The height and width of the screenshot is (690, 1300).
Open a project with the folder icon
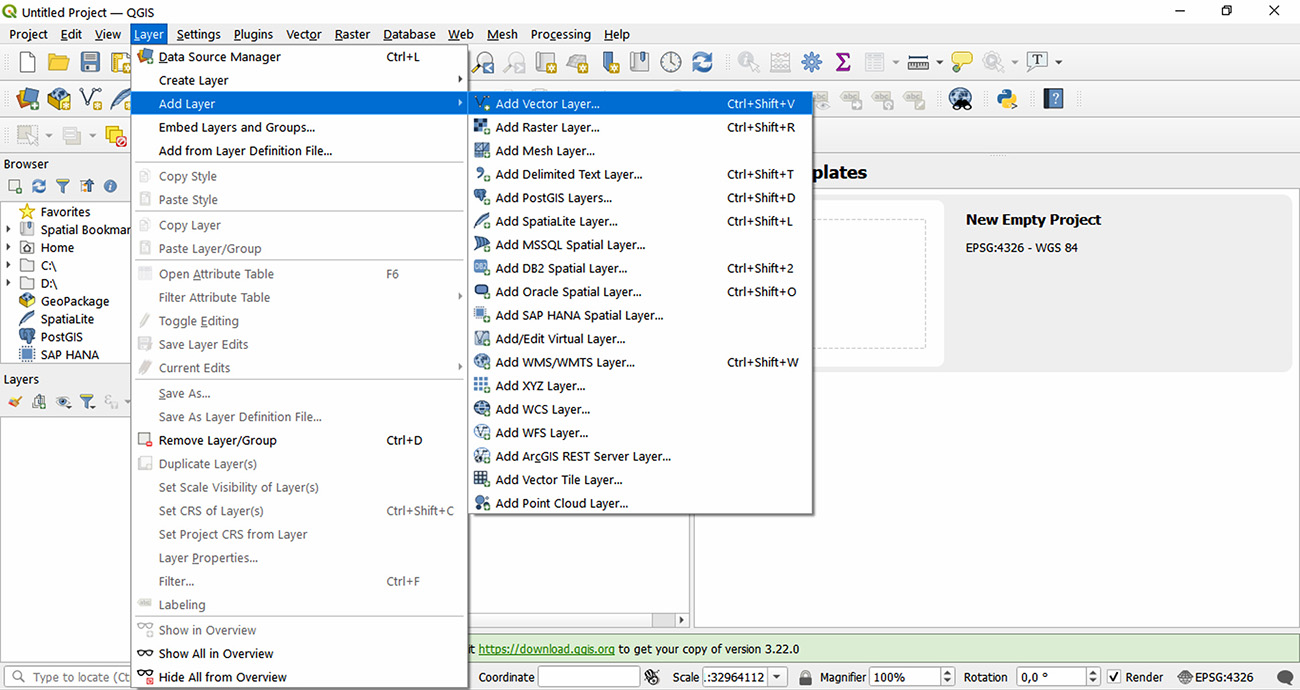[x=58, y=62]
